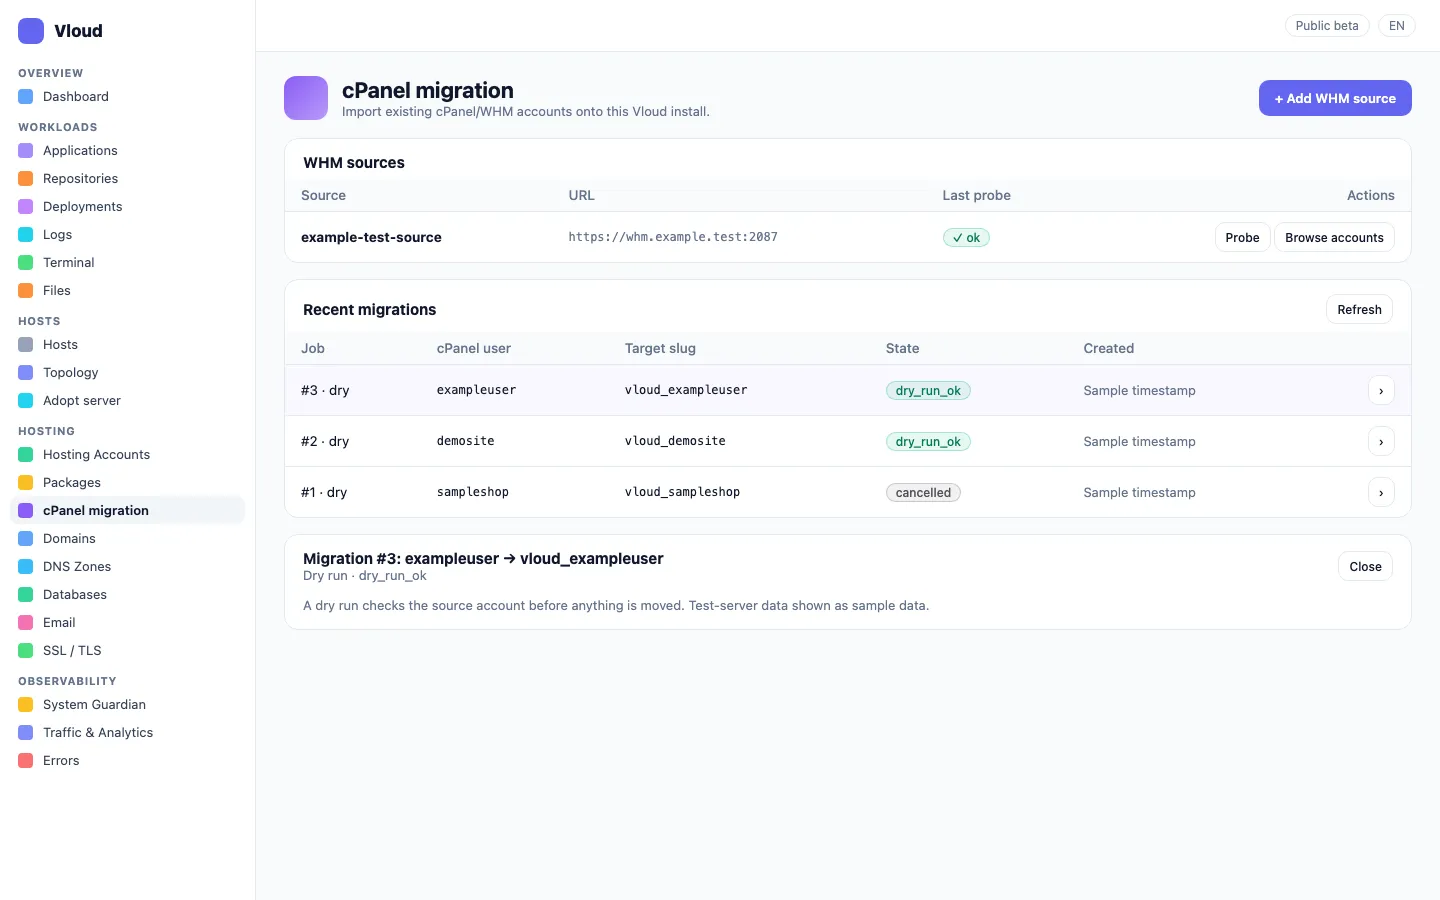Browse accounts on example-test-source
Image resolution: width=1440 pixels, height=900 pixels.
(1334, 238)
